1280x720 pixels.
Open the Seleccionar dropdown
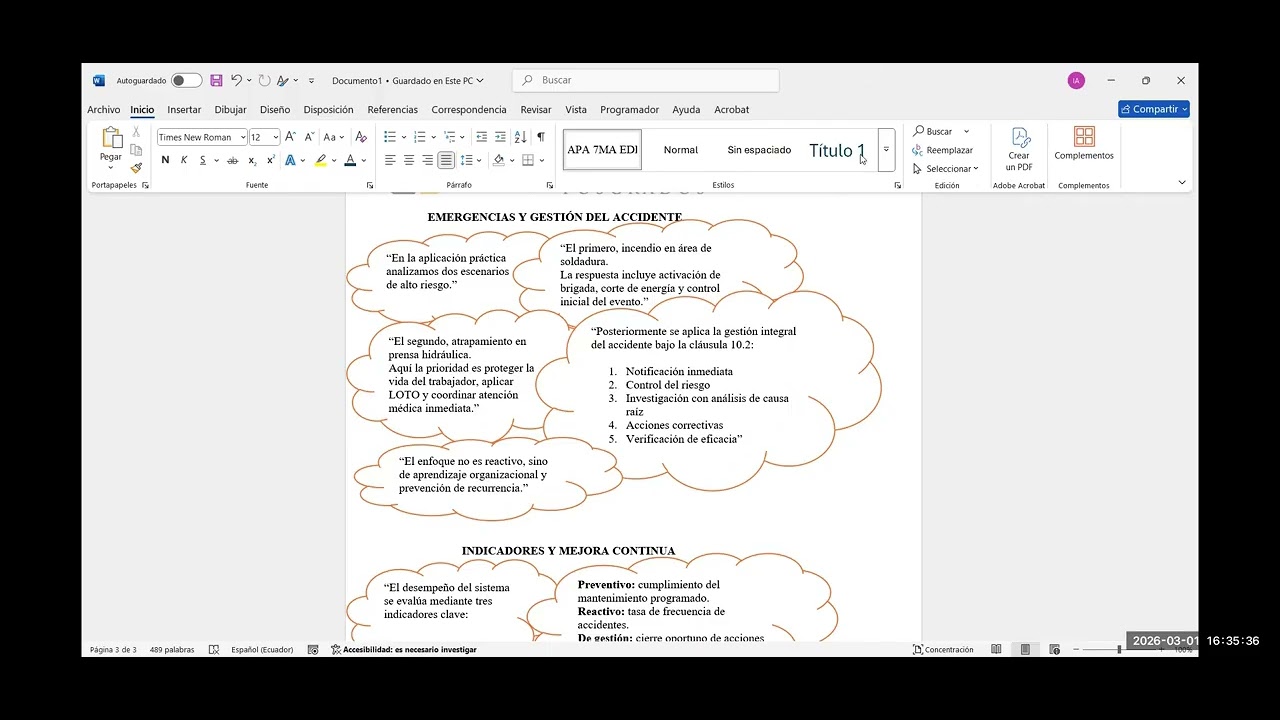(946, 168)
